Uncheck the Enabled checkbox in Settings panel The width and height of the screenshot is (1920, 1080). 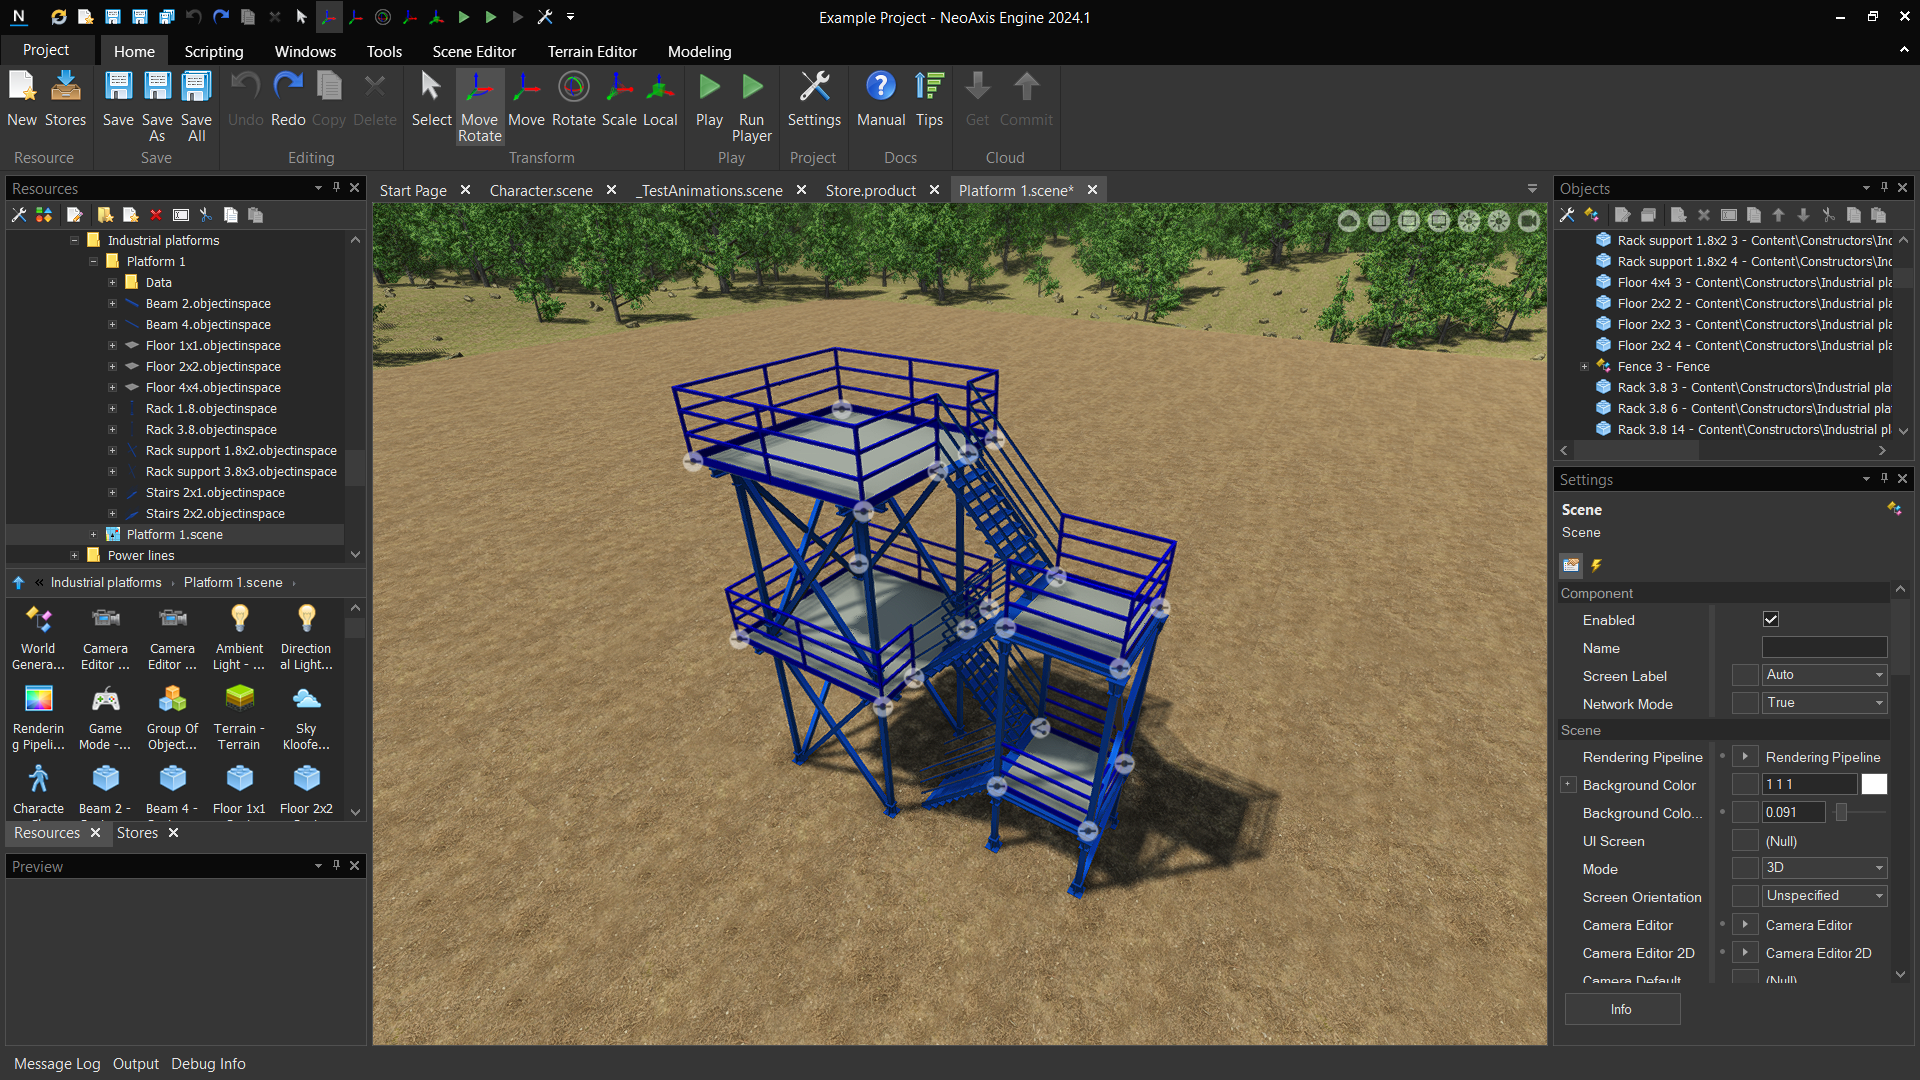(x=1771, y=619)
